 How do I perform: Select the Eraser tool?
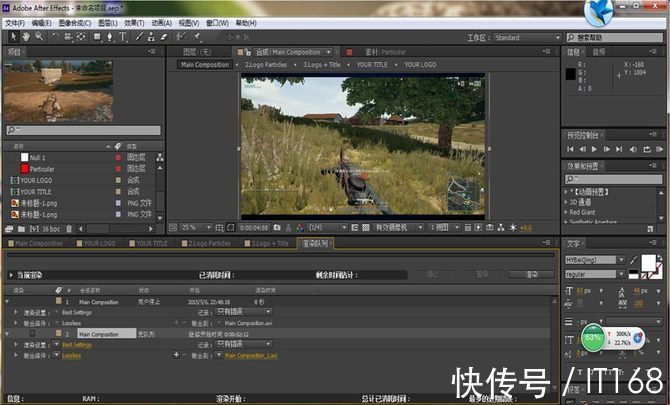(164, 37)
